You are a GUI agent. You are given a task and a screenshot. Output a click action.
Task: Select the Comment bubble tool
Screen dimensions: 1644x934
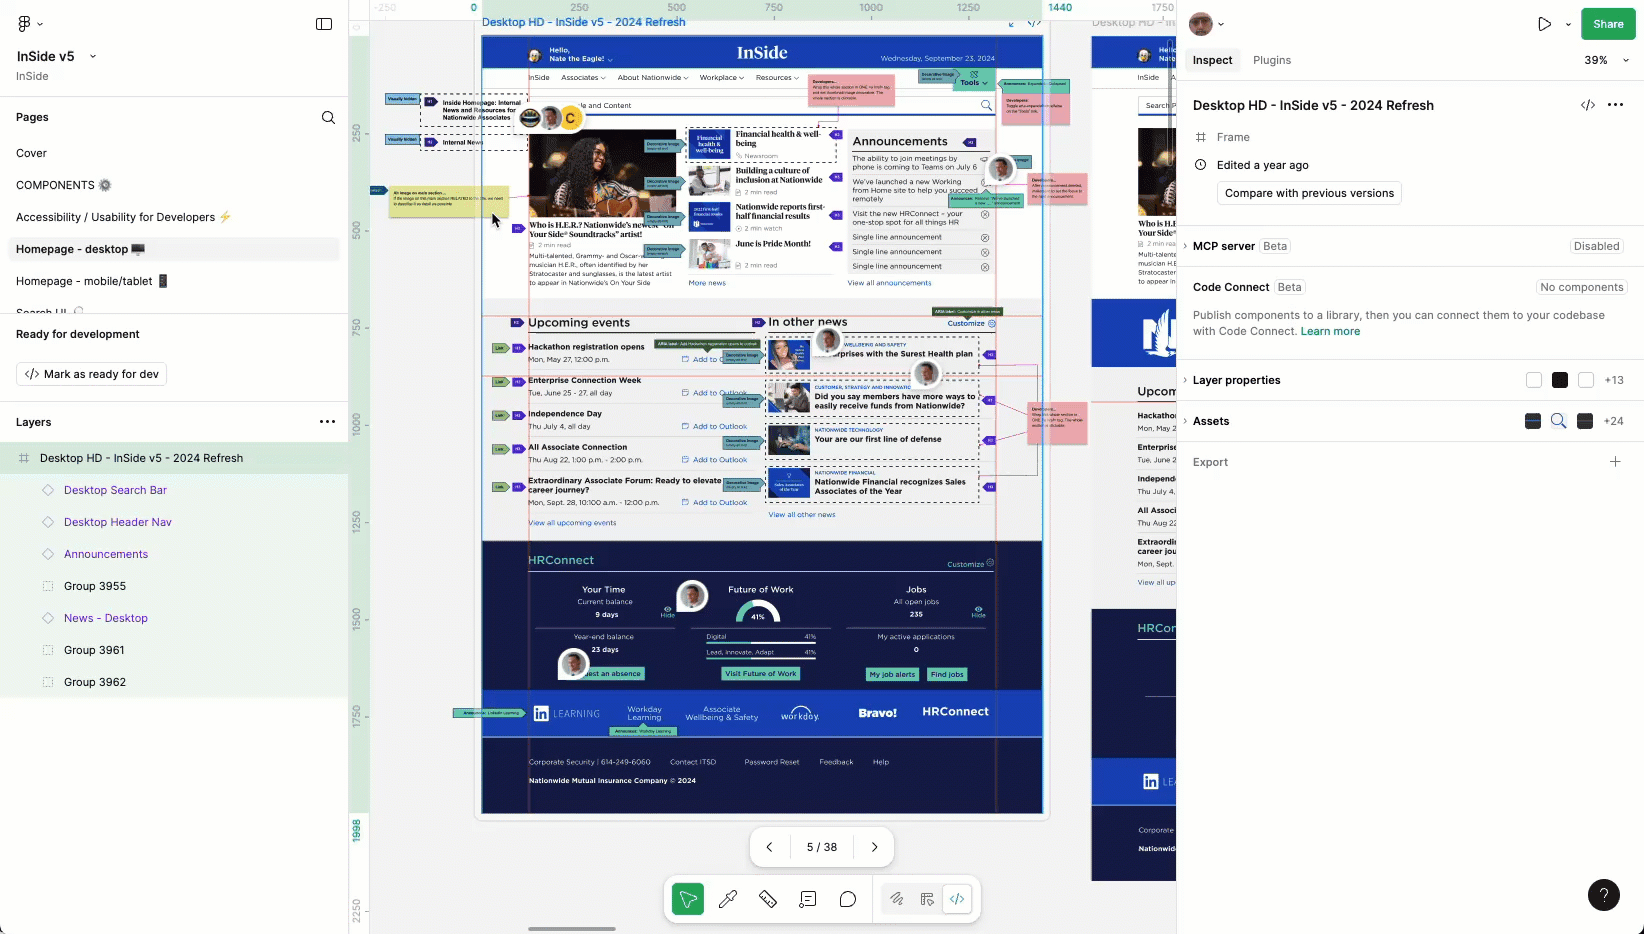[x=848, y=899]
